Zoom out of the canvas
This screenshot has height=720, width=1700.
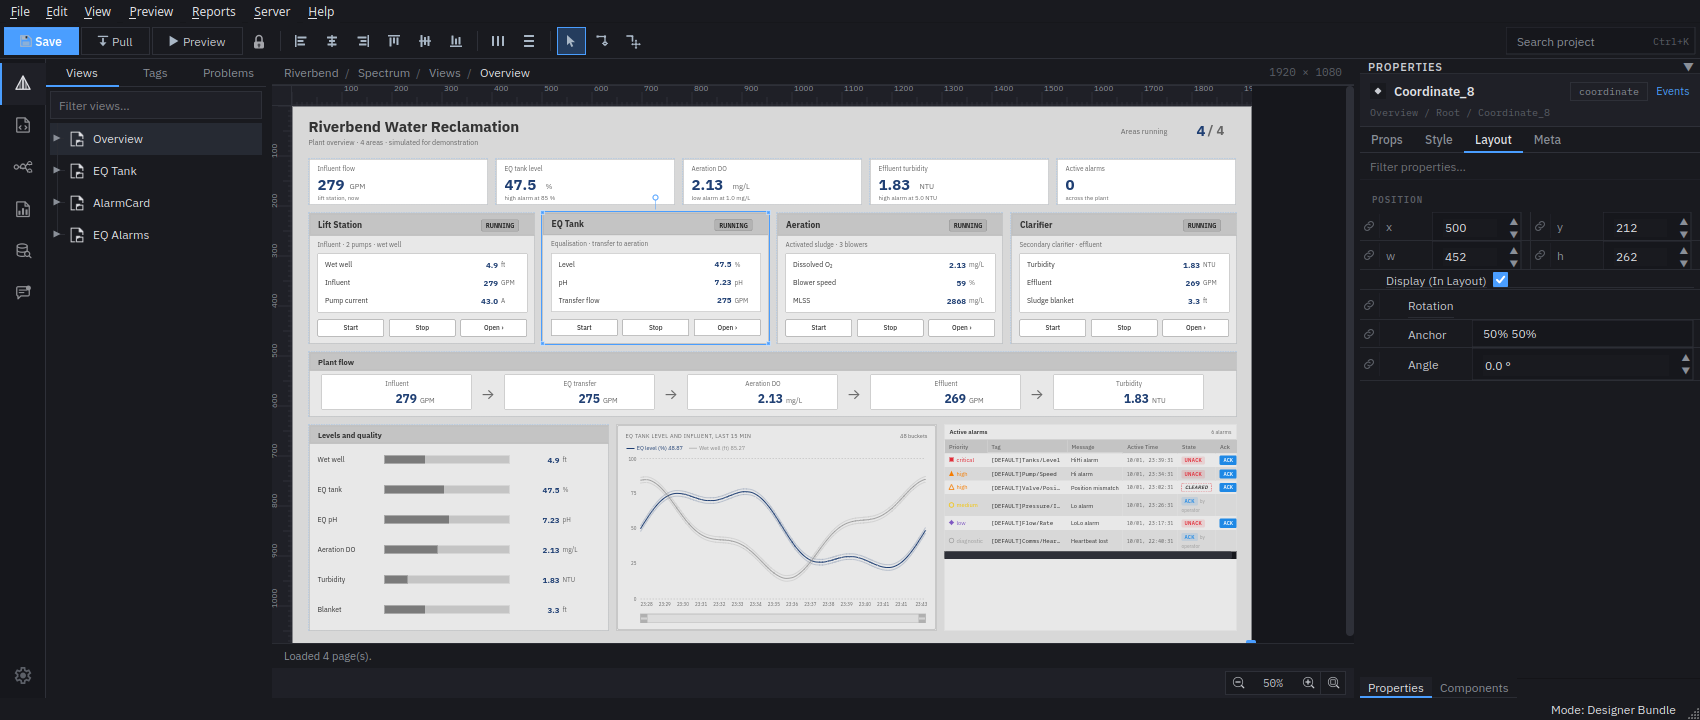[x=1239, y=683]
